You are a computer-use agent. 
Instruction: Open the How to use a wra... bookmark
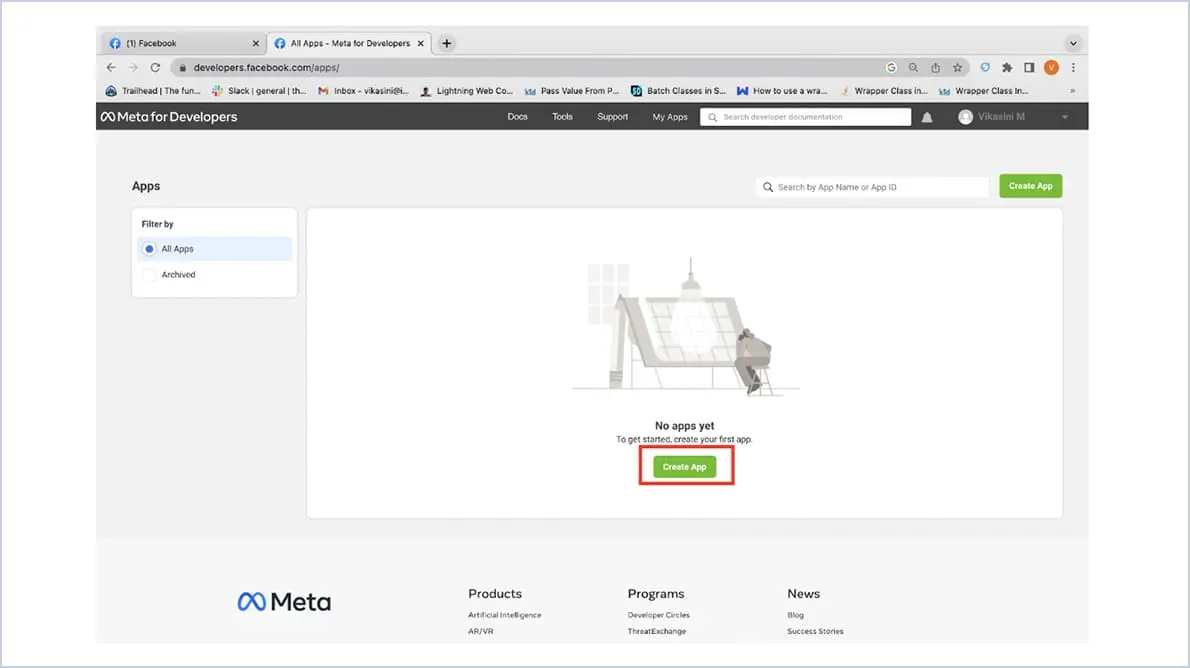[x=782, y=91]
